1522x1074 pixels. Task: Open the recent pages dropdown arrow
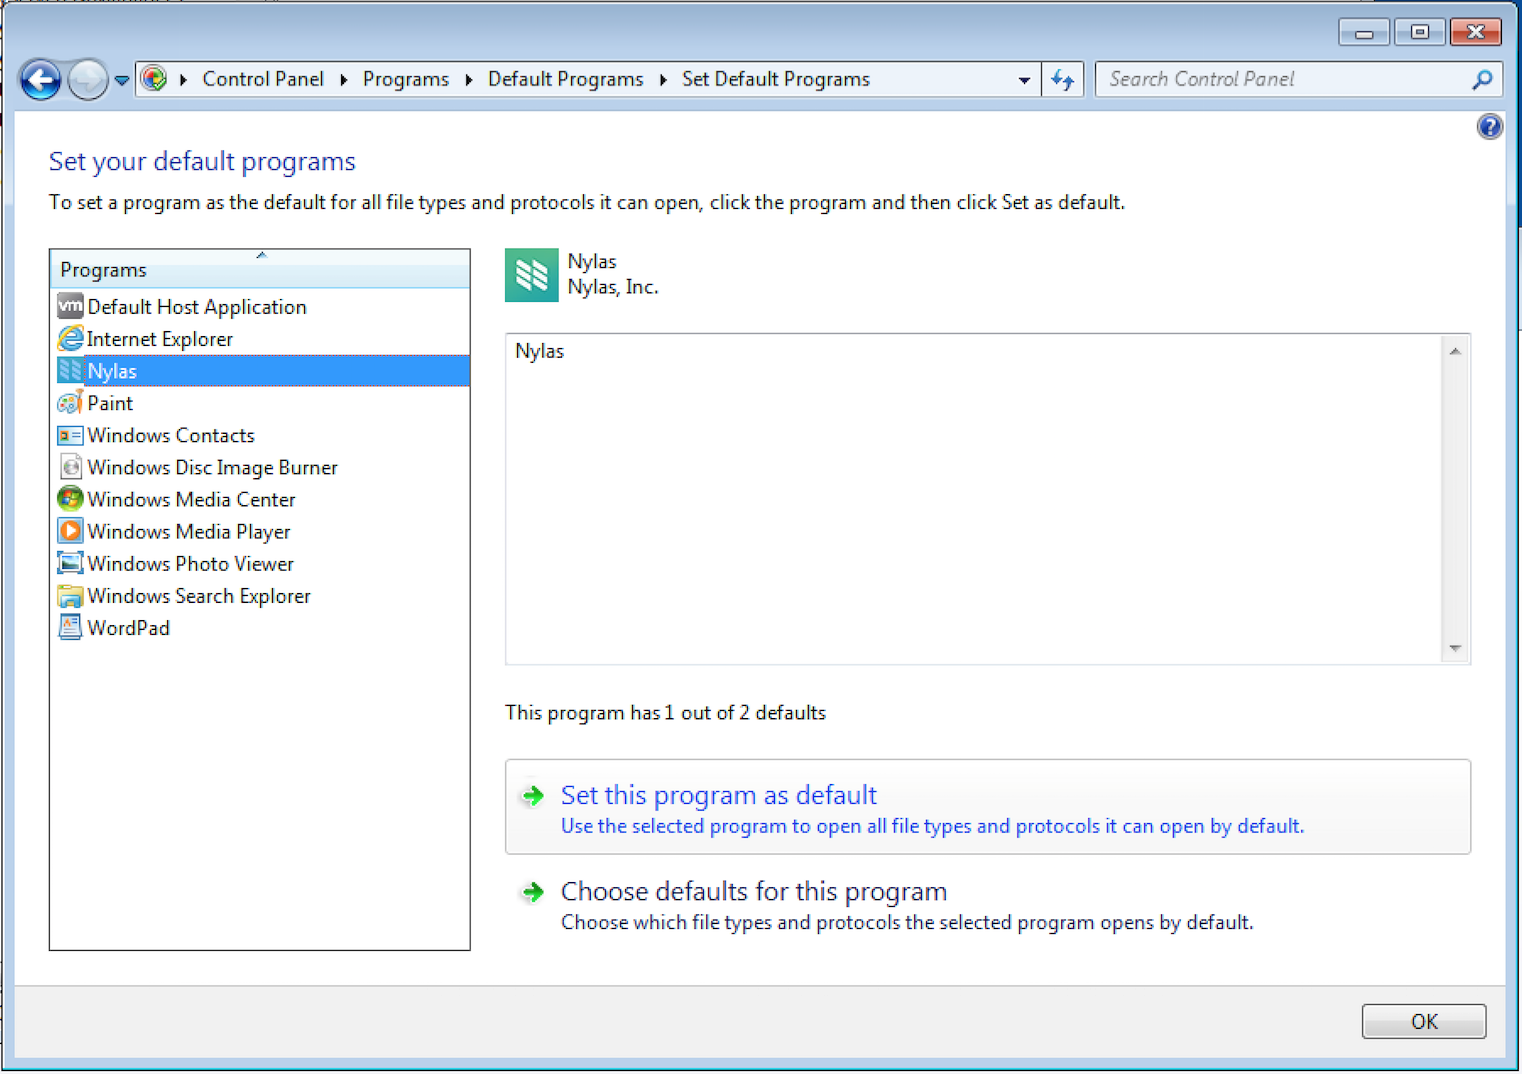click(121, 80)
